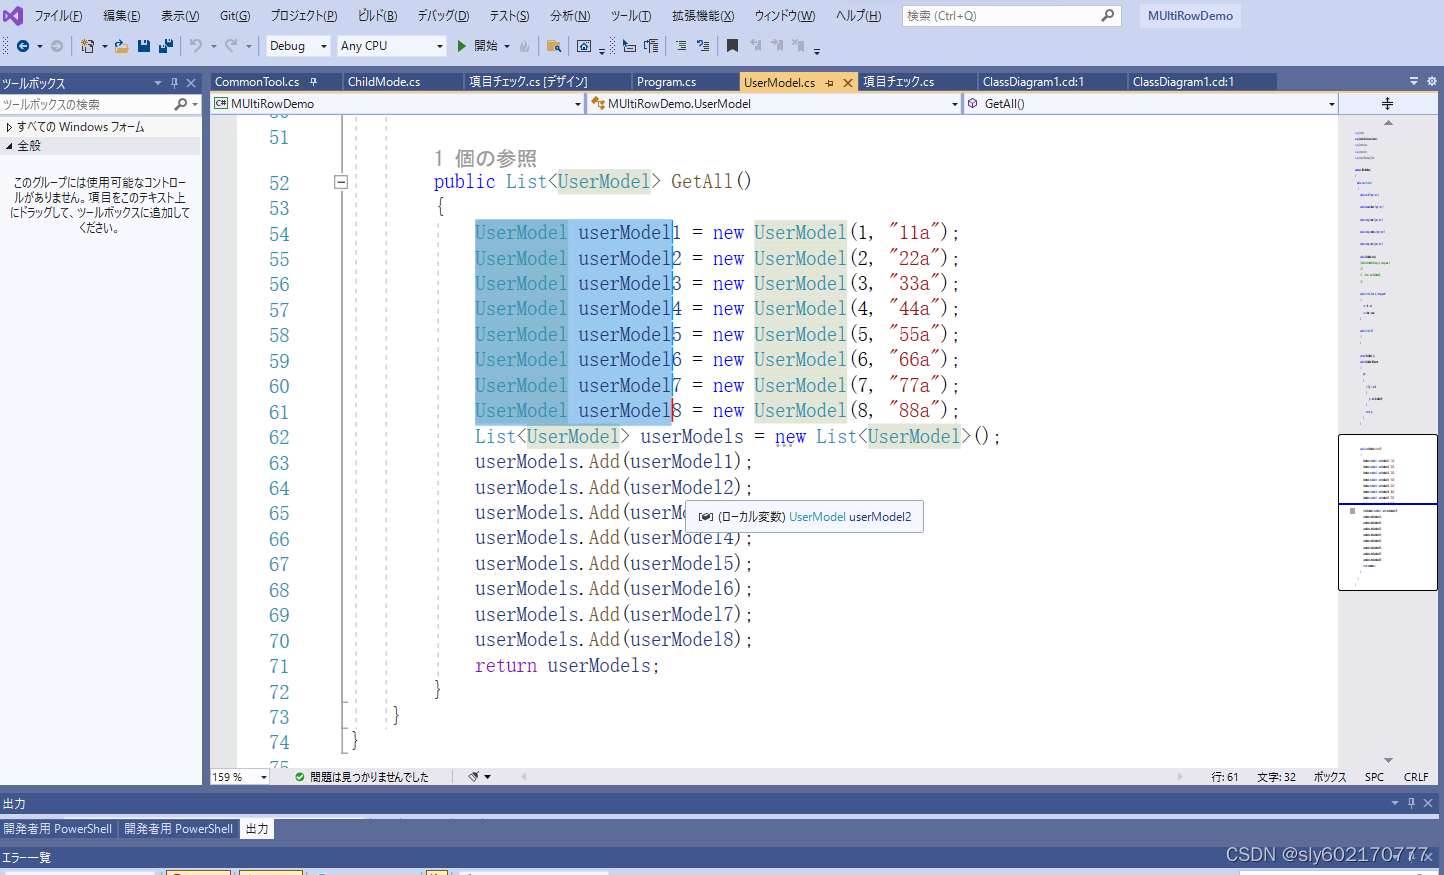Click the open file folder icon
The width and height of the screenshot is (1444, 875).
click(x=121, y=46)
